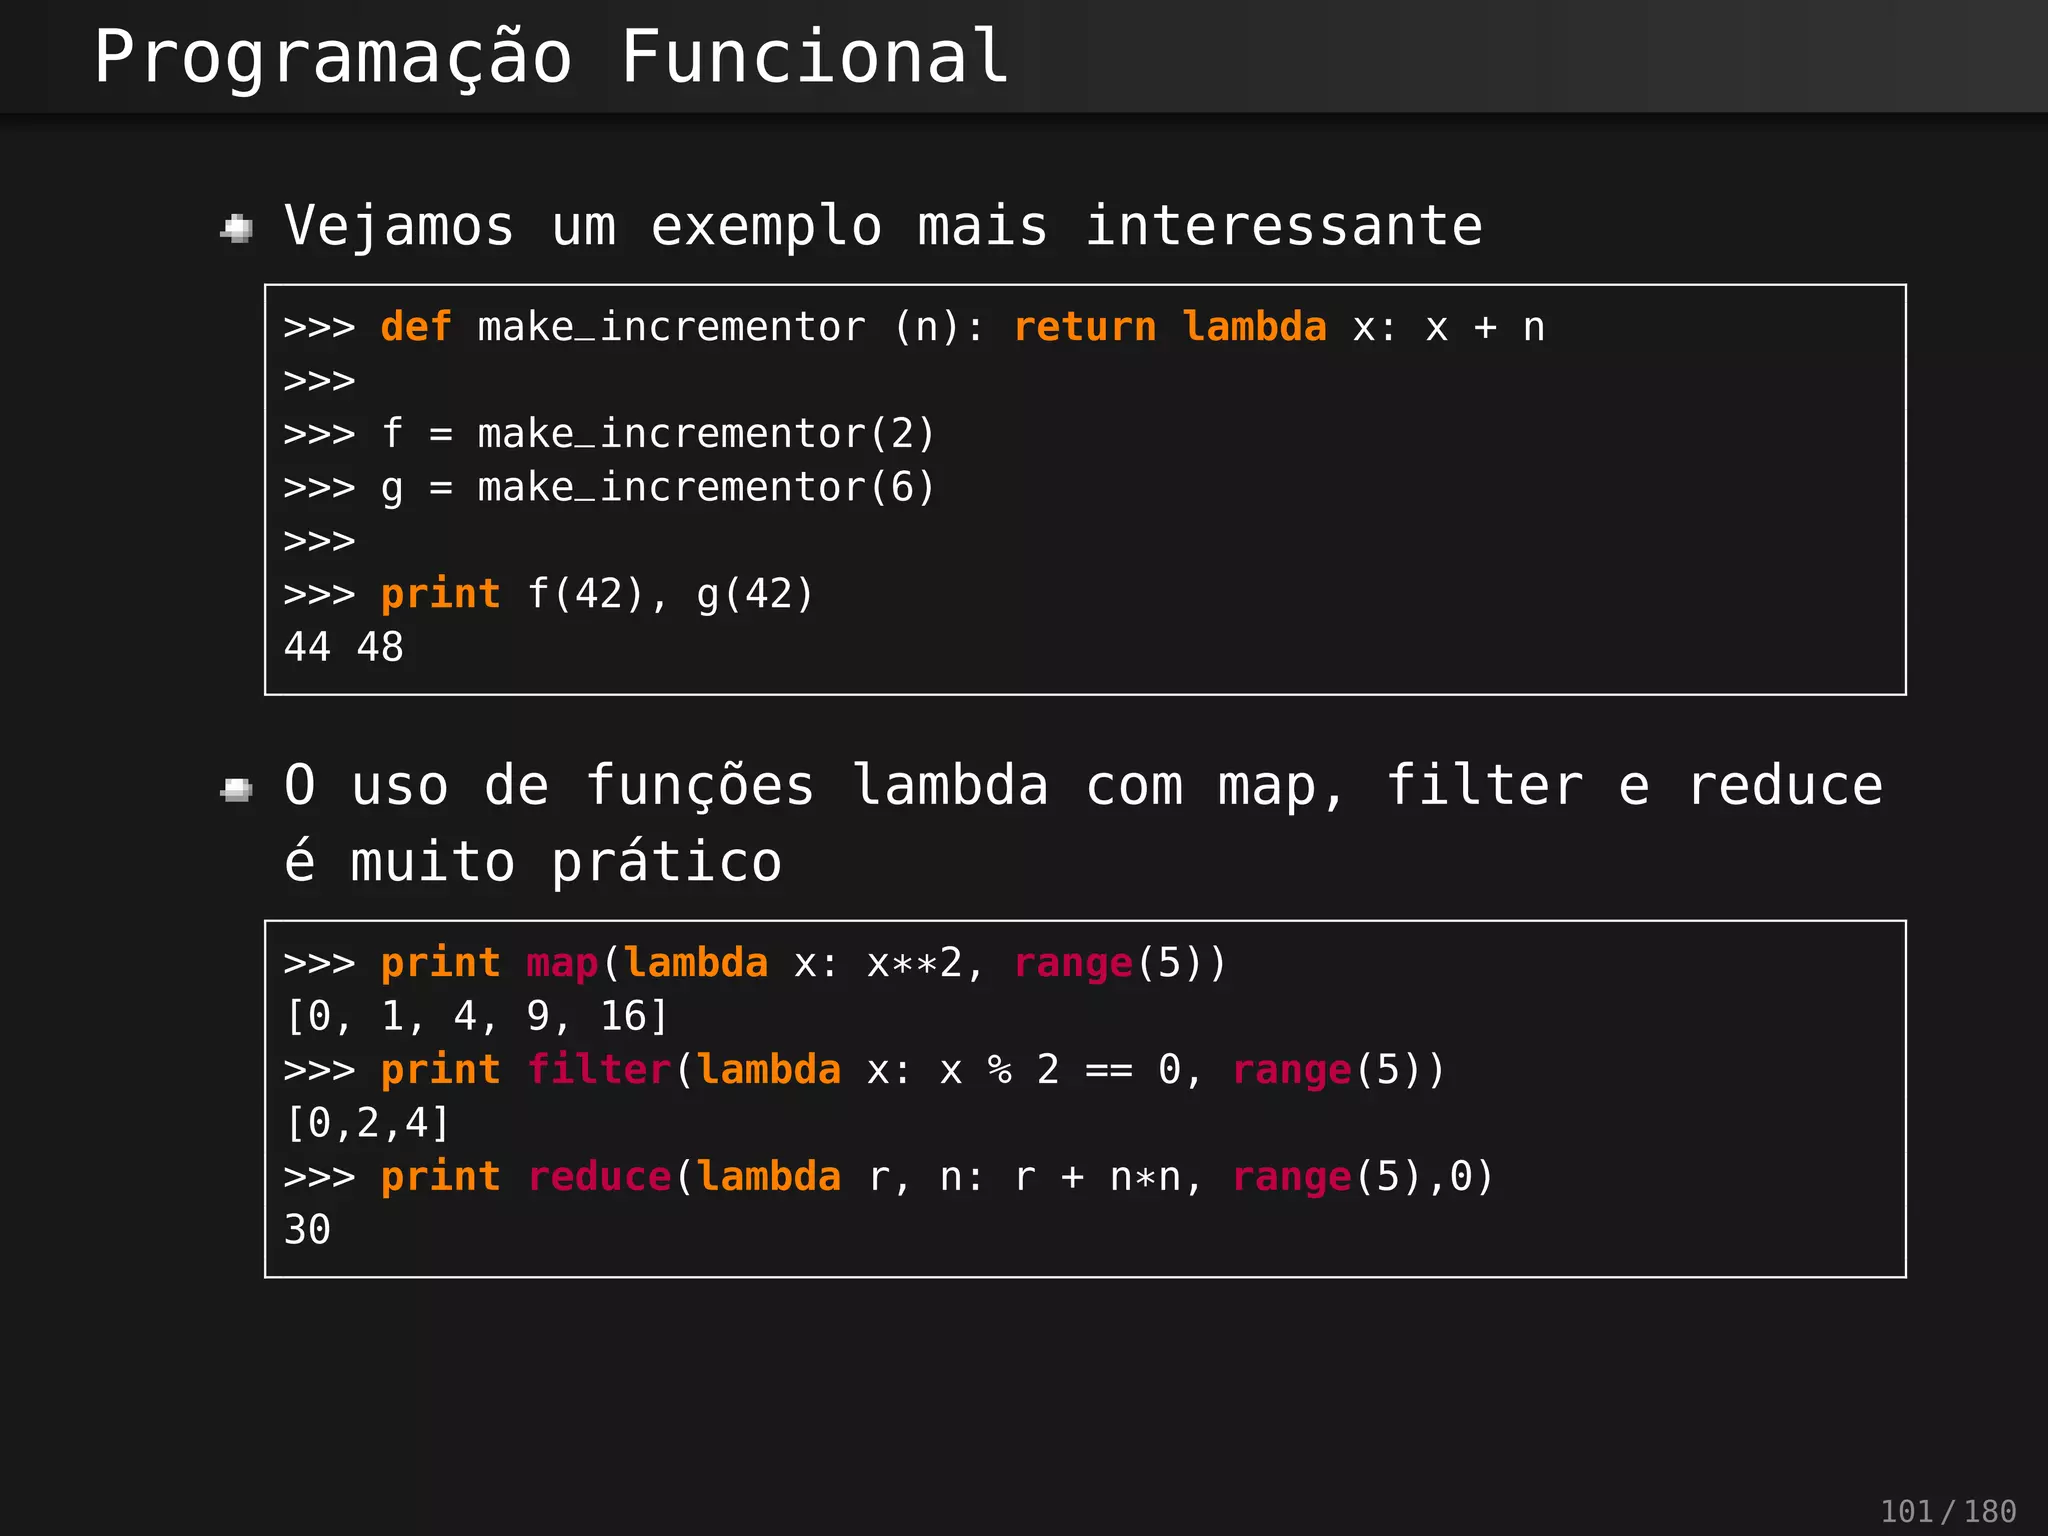Click the 'print f(42), g(42)' line
This screenshot has width=2048, height=1536.
549,595
